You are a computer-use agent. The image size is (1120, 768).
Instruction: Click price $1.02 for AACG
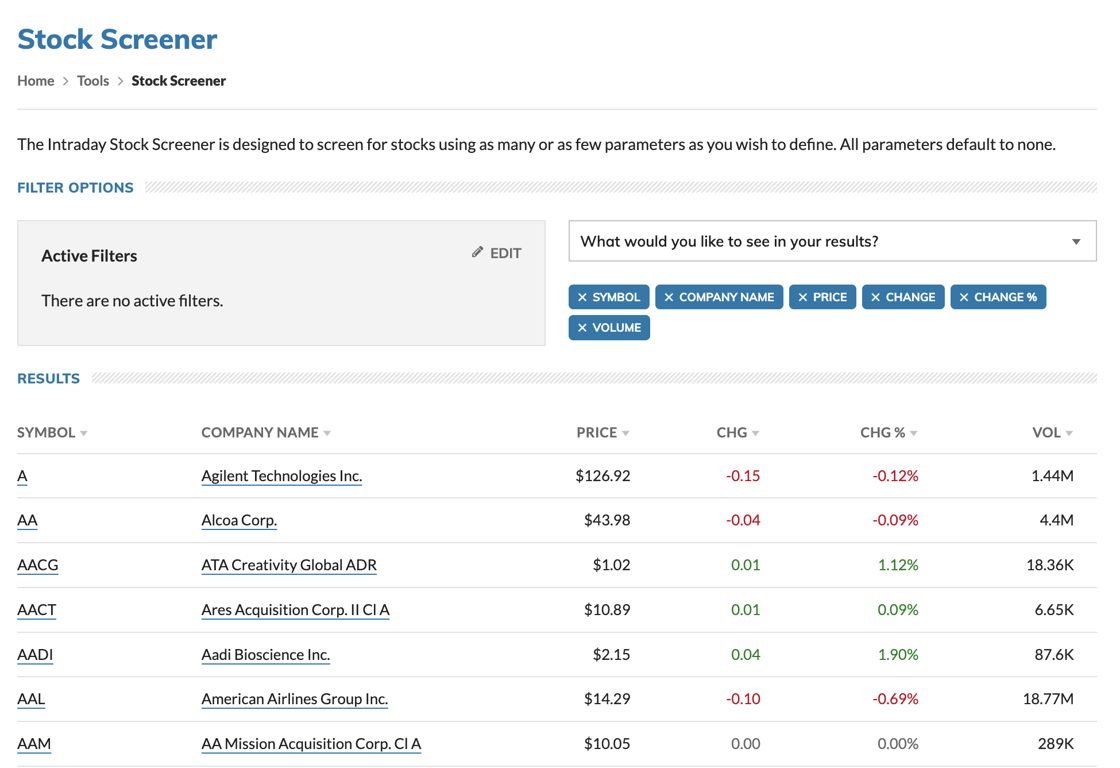[x=611, y=565]
